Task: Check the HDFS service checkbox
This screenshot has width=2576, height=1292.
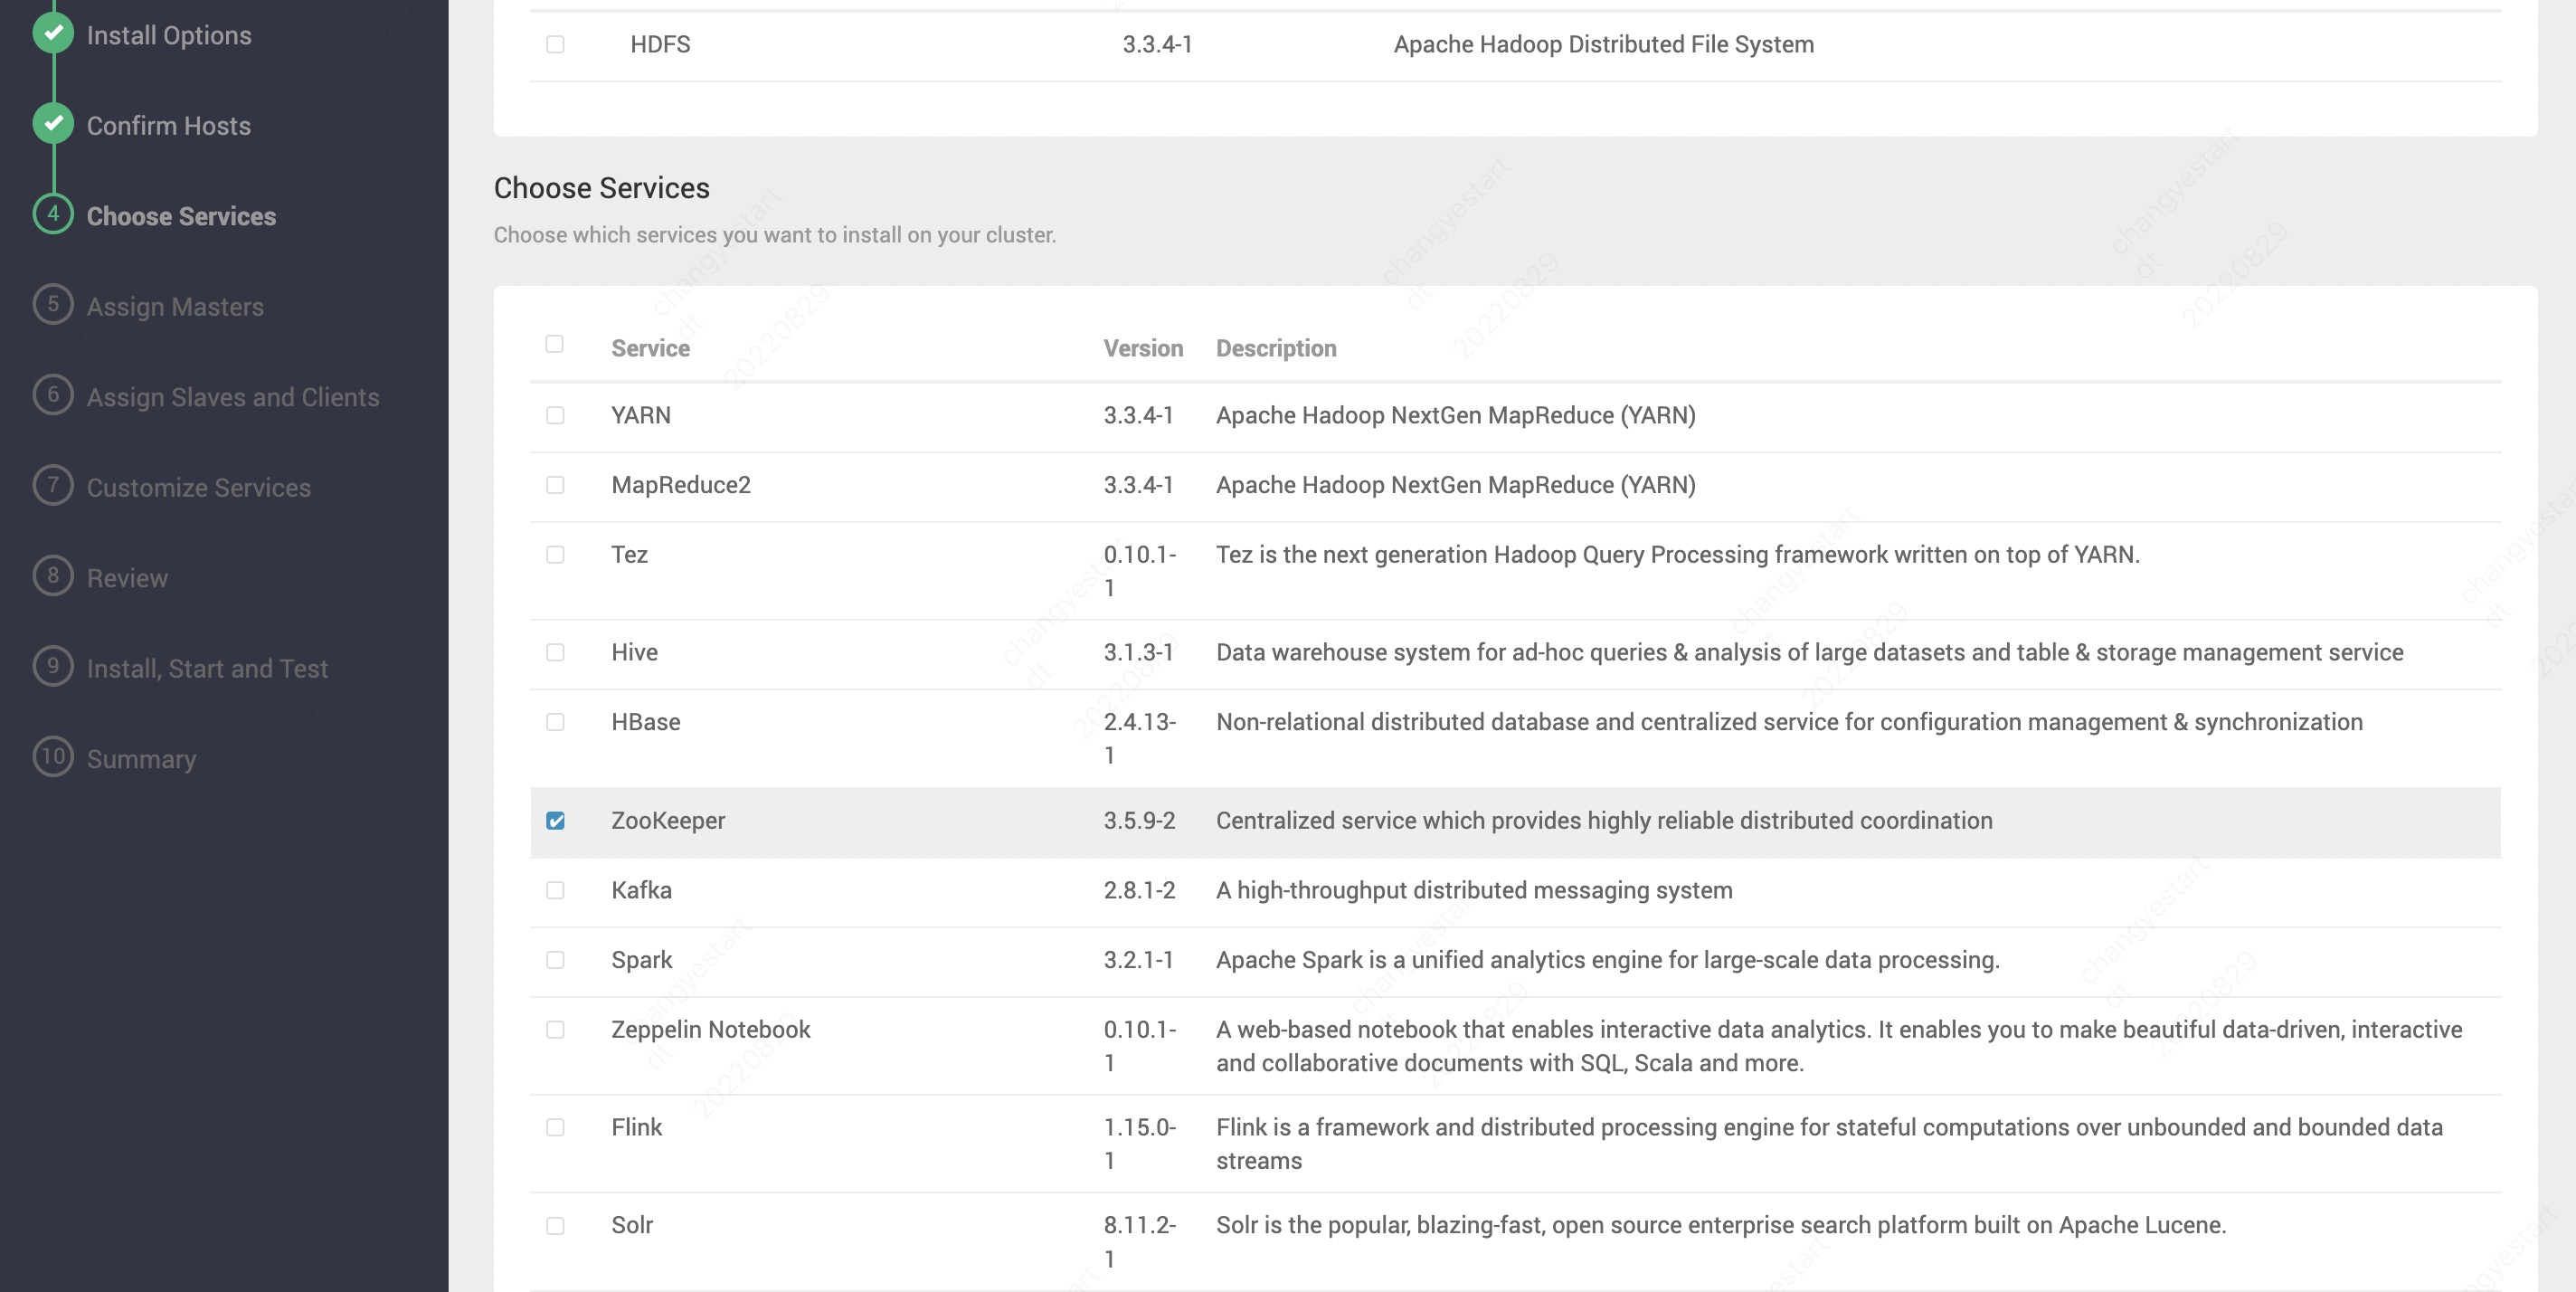Action: click(x=556, y=44)
